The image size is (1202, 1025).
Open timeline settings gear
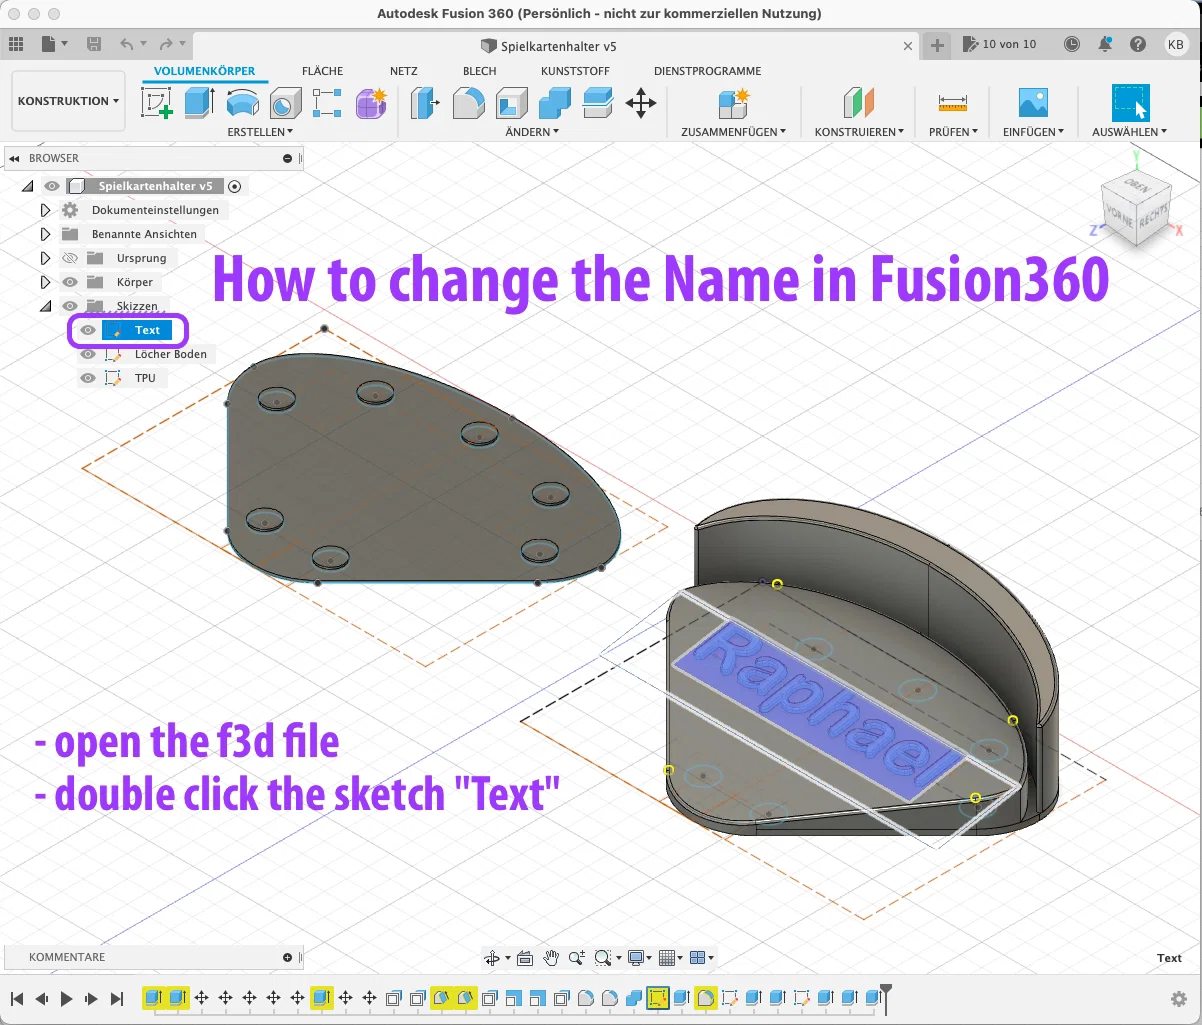1179,998
